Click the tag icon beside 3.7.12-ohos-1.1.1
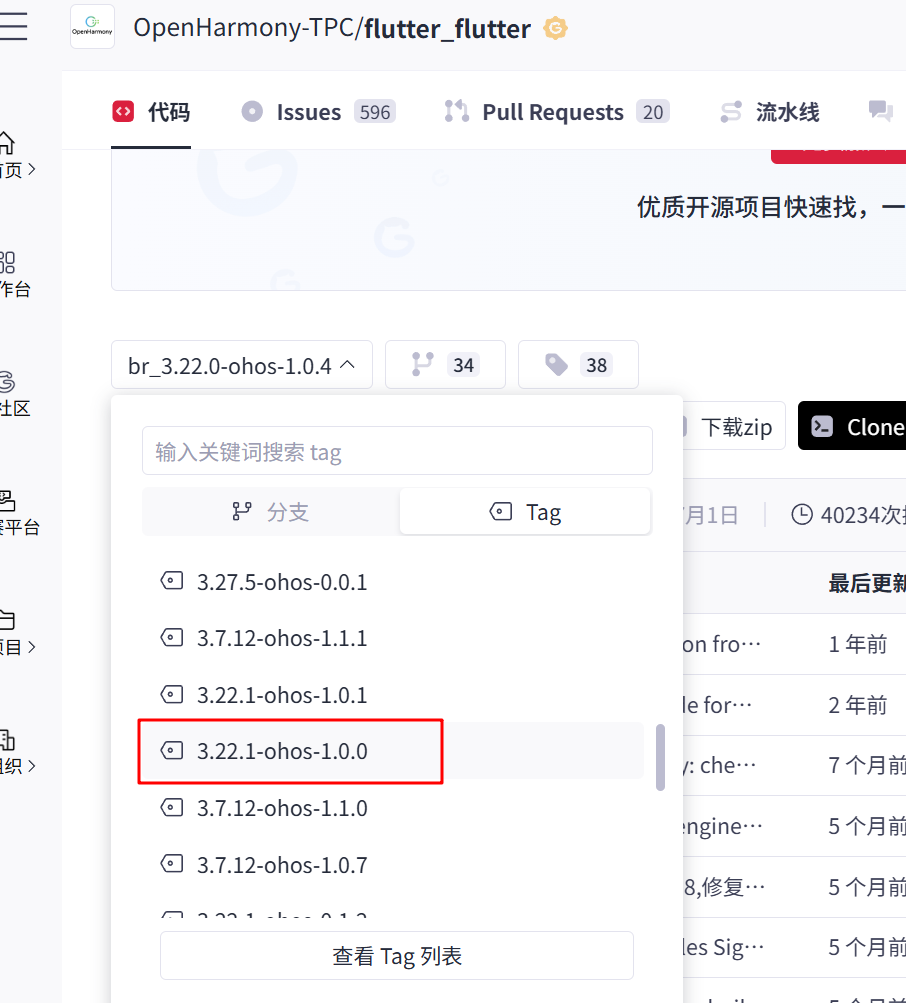Image resolution: width=906 pixels, height=1003 pixels. [x=171, y=637]
